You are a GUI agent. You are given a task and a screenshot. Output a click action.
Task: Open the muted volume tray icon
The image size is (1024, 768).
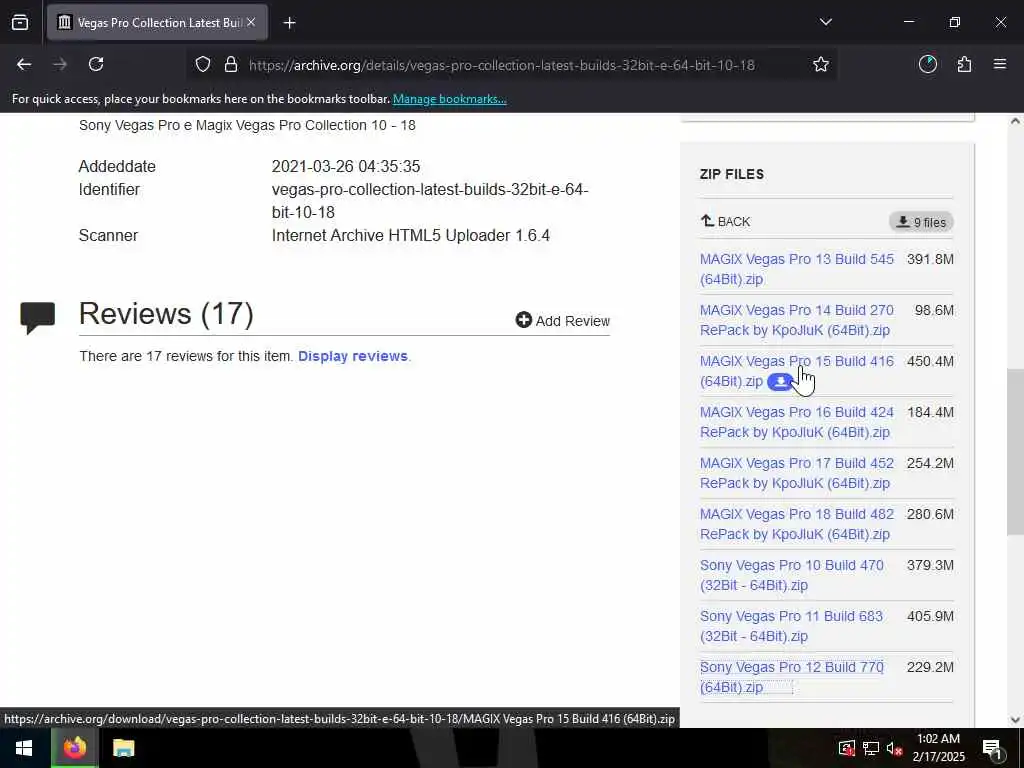tap(895, 748)
